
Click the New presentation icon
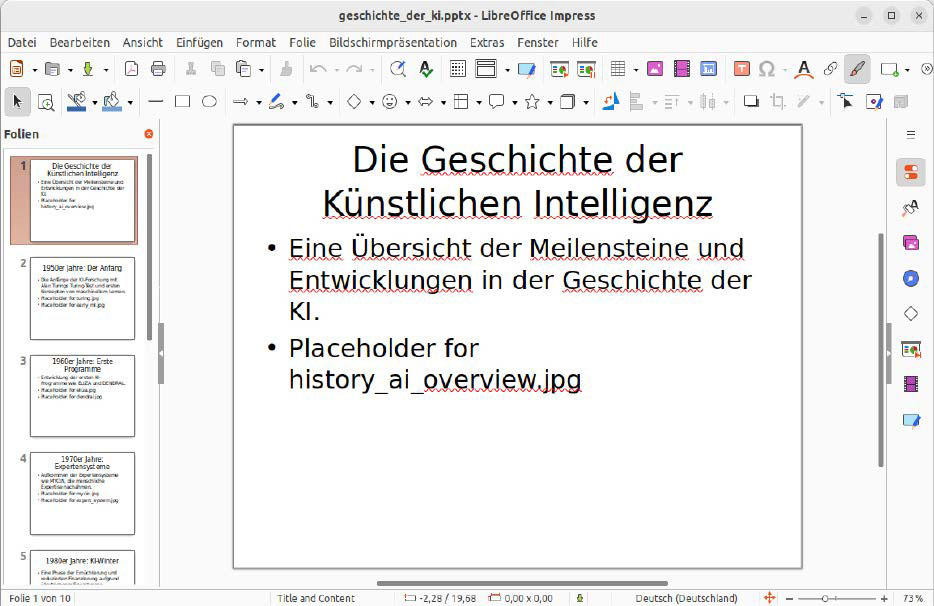(17, 69)
